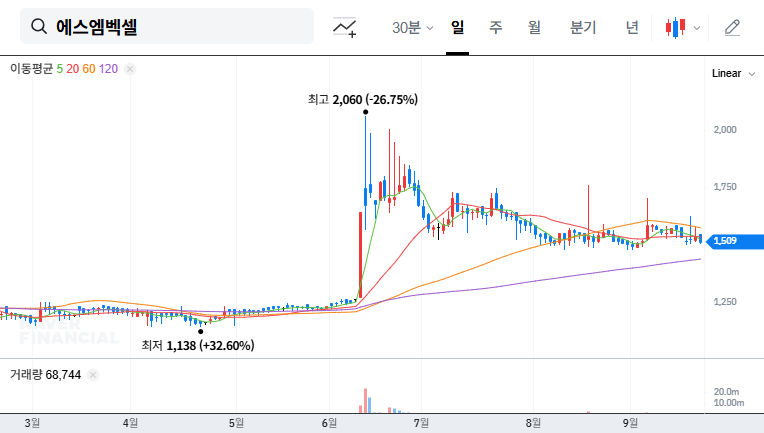Click the 7월 date axis label

(421, 423)
